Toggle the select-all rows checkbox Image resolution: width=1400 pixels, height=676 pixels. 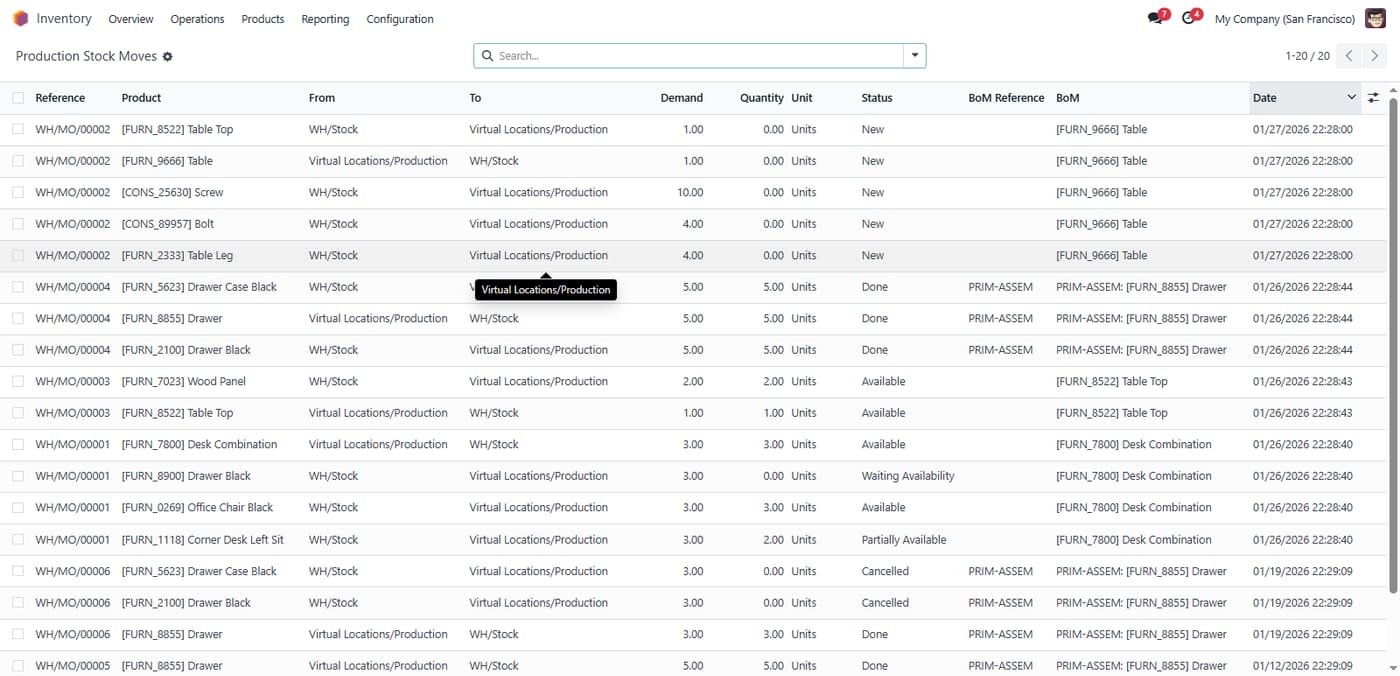pos(18,98)
